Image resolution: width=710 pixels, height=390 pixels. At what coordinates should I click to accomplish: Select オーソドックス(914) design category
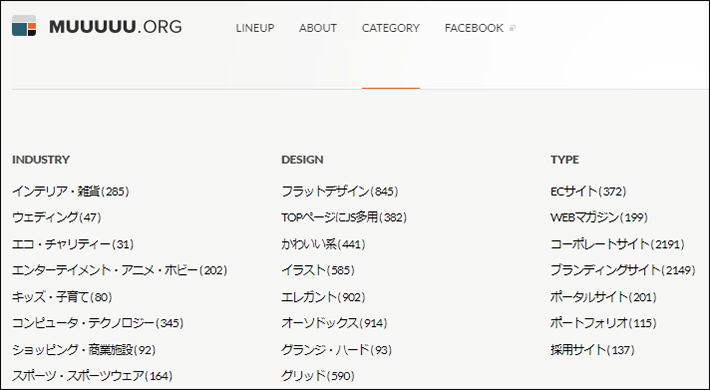(334, 323)
